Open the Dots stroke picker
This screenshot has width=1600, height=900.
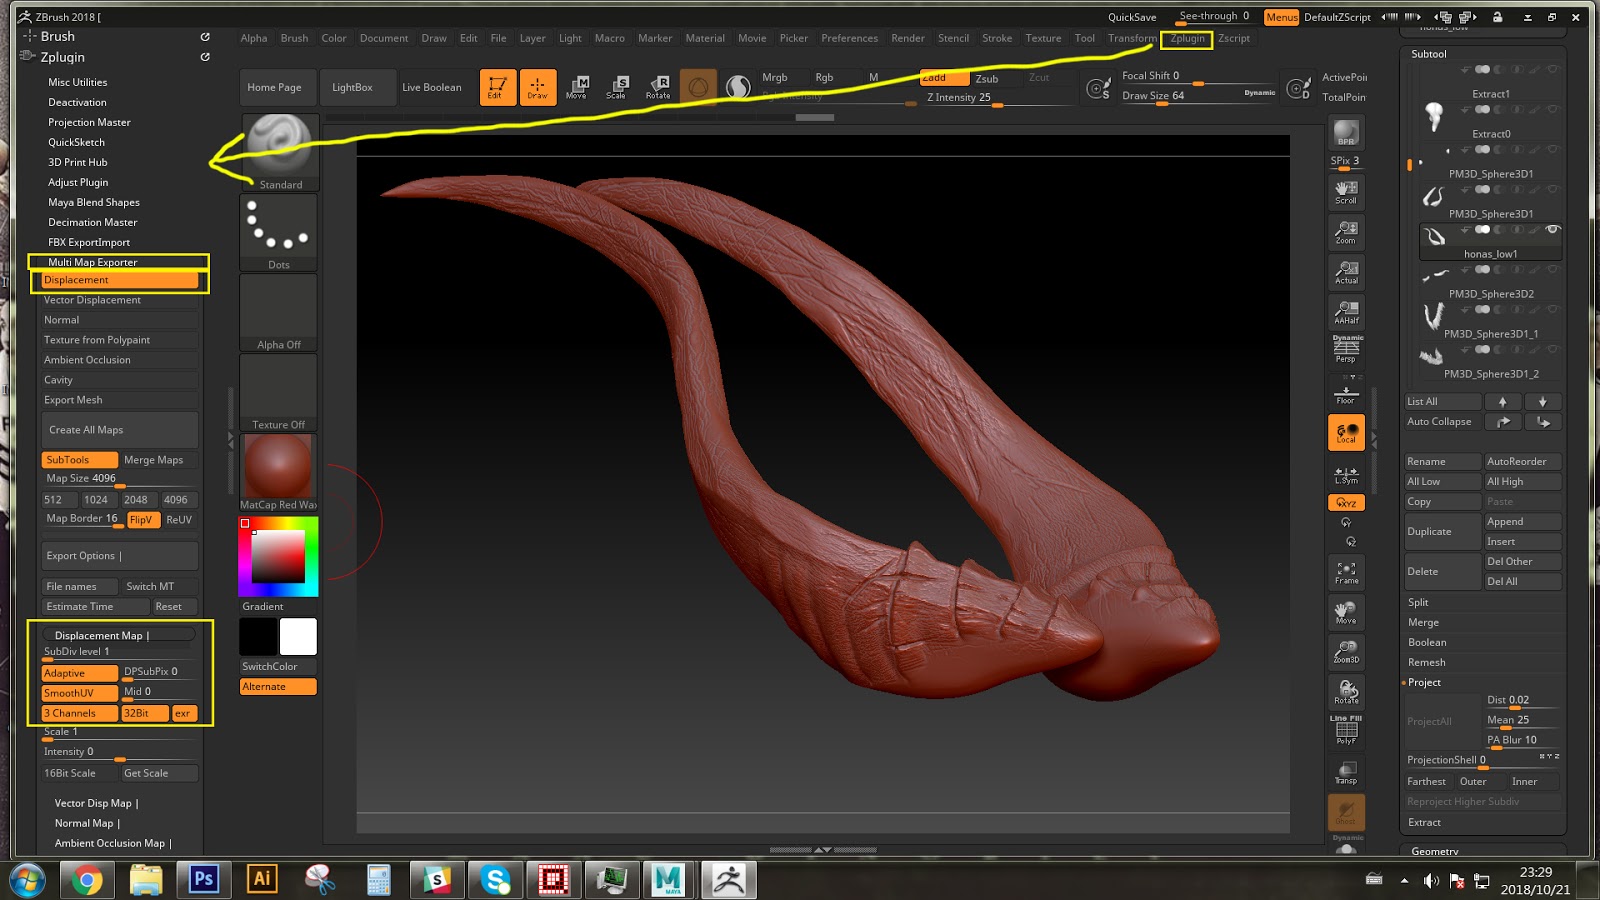click(279, 232)
